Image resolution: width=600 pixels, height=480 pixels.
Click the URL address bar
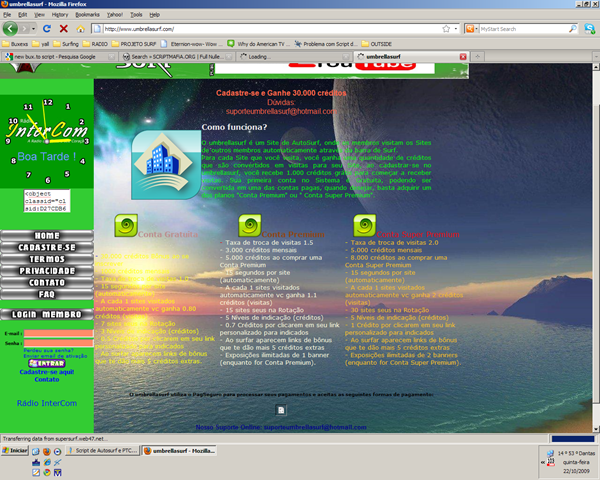click(268, 29)
